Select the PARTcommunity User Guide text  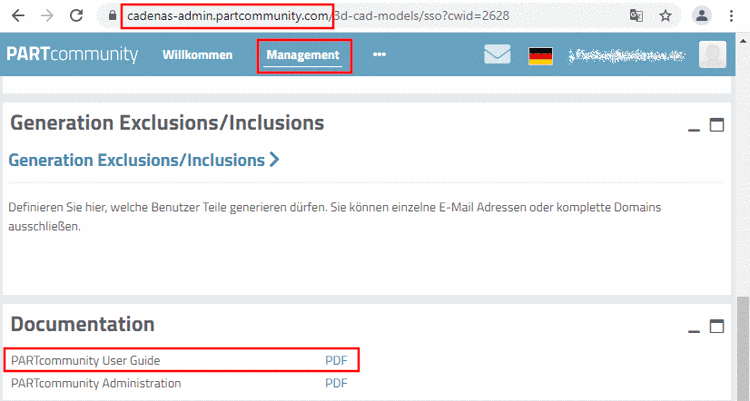[x=86, y=360]
